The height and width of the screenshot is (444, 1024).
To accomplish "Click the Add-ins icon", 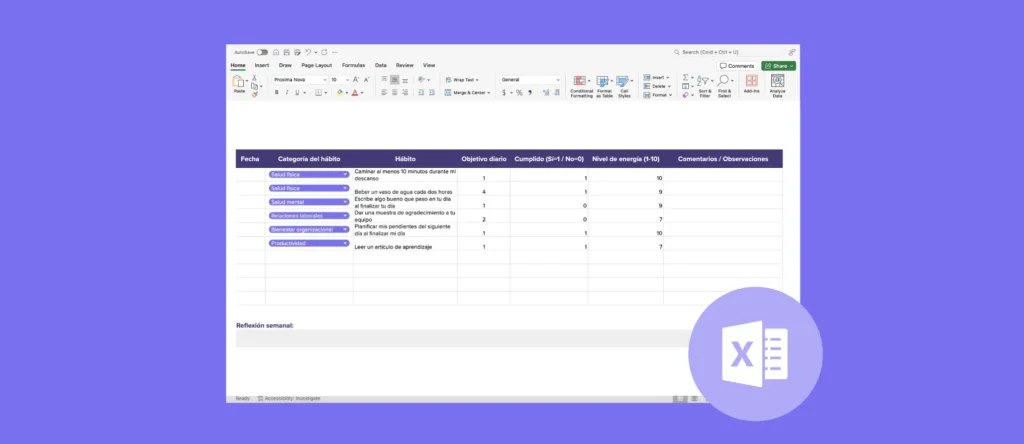I will pyautogui.click(x=751, y=82).
